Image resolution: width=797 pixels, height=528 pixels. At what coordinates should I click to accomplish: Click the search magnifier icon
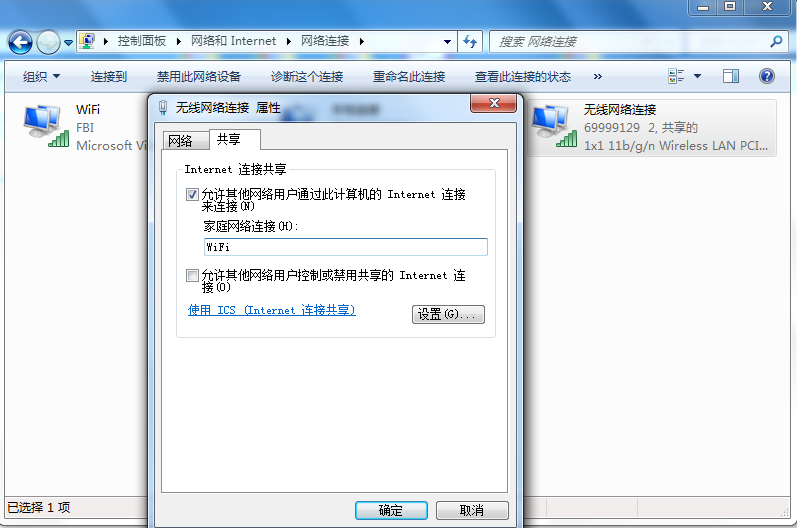[776, 41]
